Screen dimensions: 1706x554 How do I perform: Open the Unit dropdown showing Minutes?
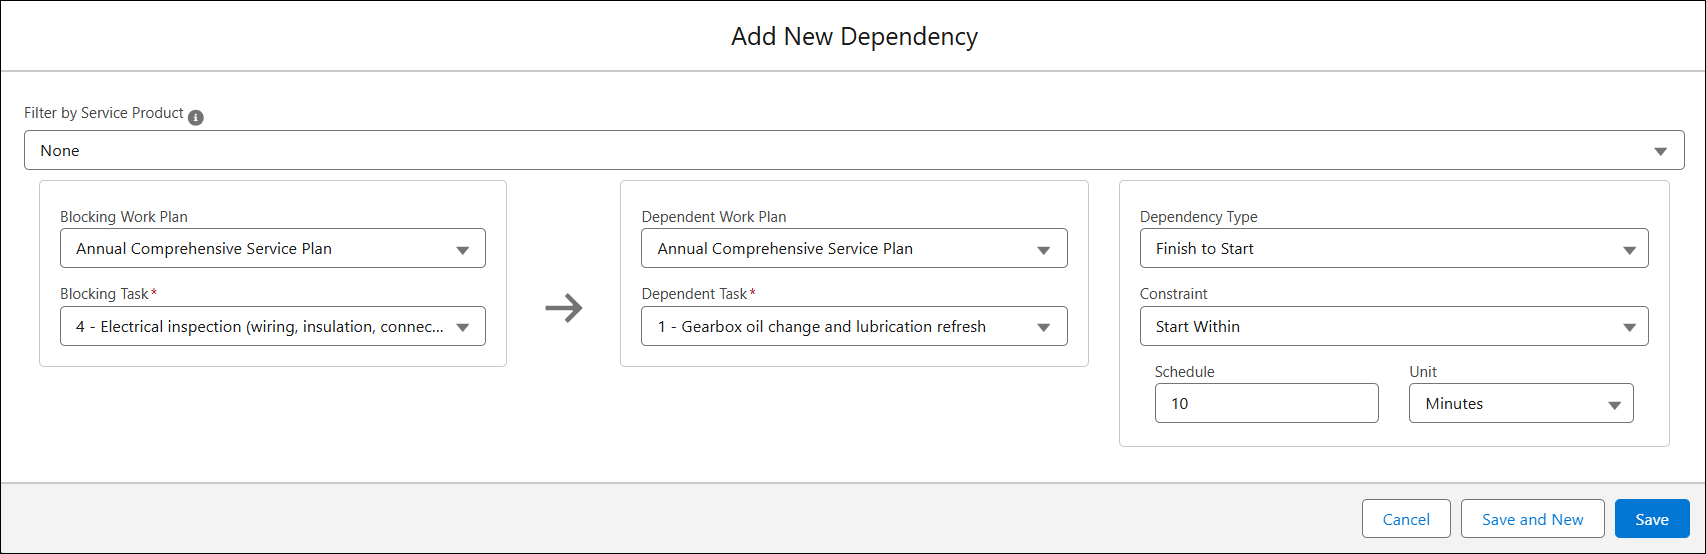[1521, 403]
